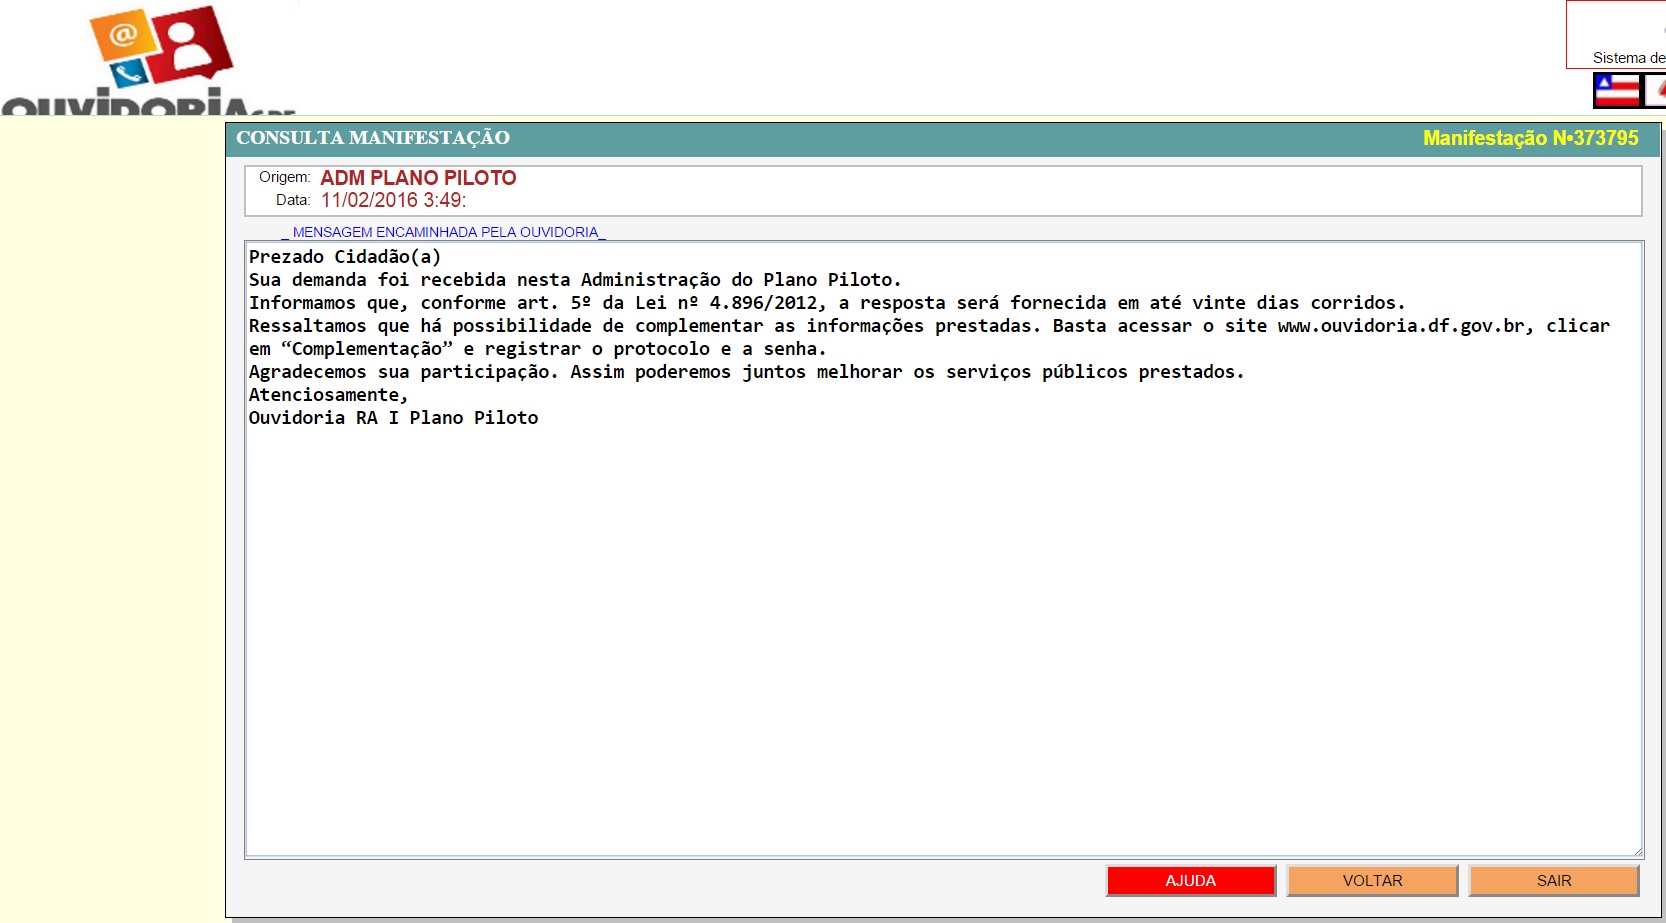Click the textarea resize handle at bottom corner
1666x923 pixels.
point(1637,852)
